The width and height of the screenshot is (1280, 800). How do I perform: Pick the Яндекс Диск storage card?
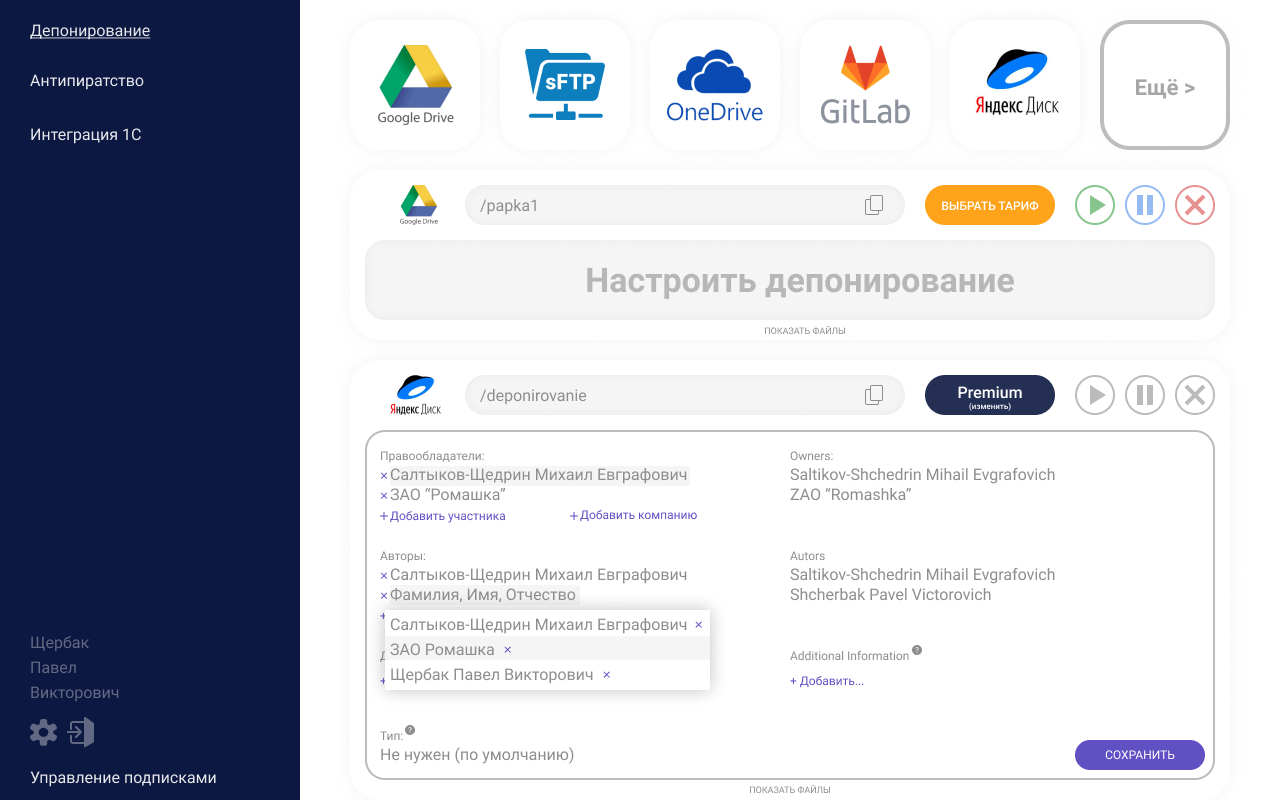pos(1015,85)
